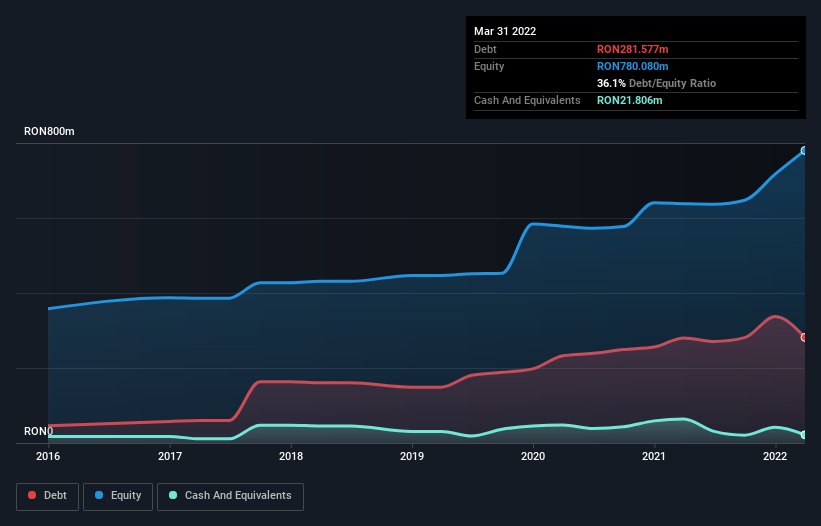This screenshot has height=526, width=821.
Task: Click the RON21.806m cash value
Action: click(629, 100)
